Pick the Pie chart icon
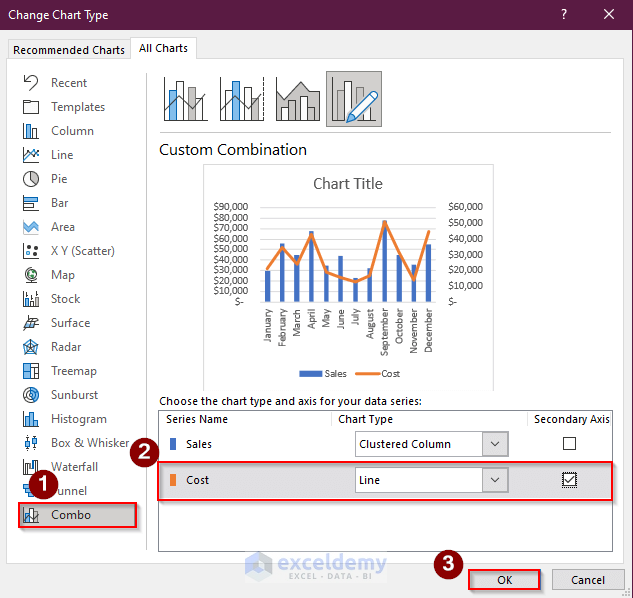This screenshot has height=598, width=633. point(31,179)
